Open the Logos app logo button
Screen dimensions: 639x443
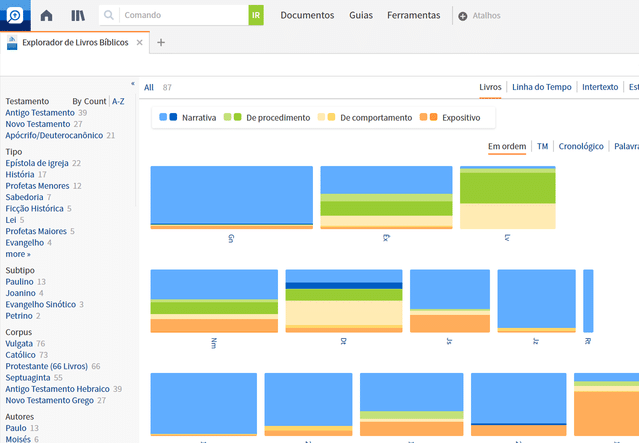(15, 15)
